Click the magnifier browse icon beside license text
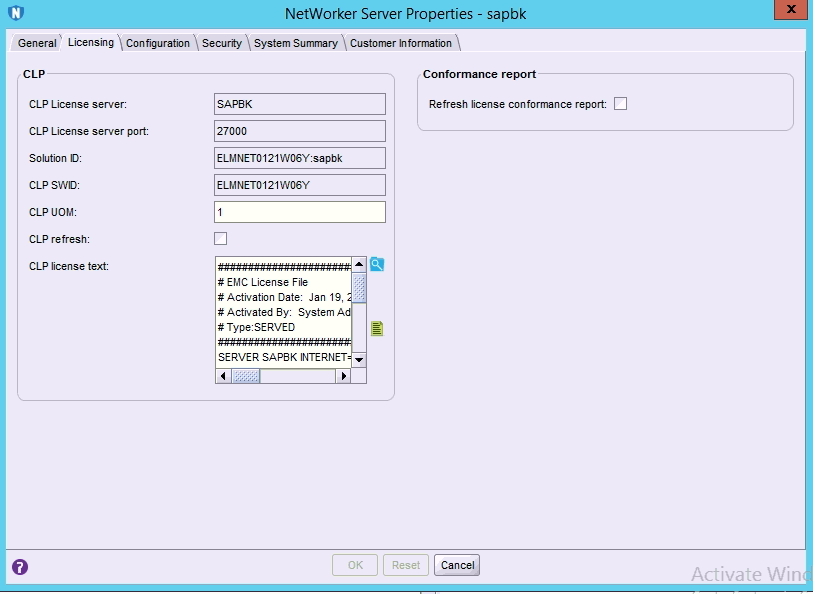This screenshot has width=813, height=594. 377,265
